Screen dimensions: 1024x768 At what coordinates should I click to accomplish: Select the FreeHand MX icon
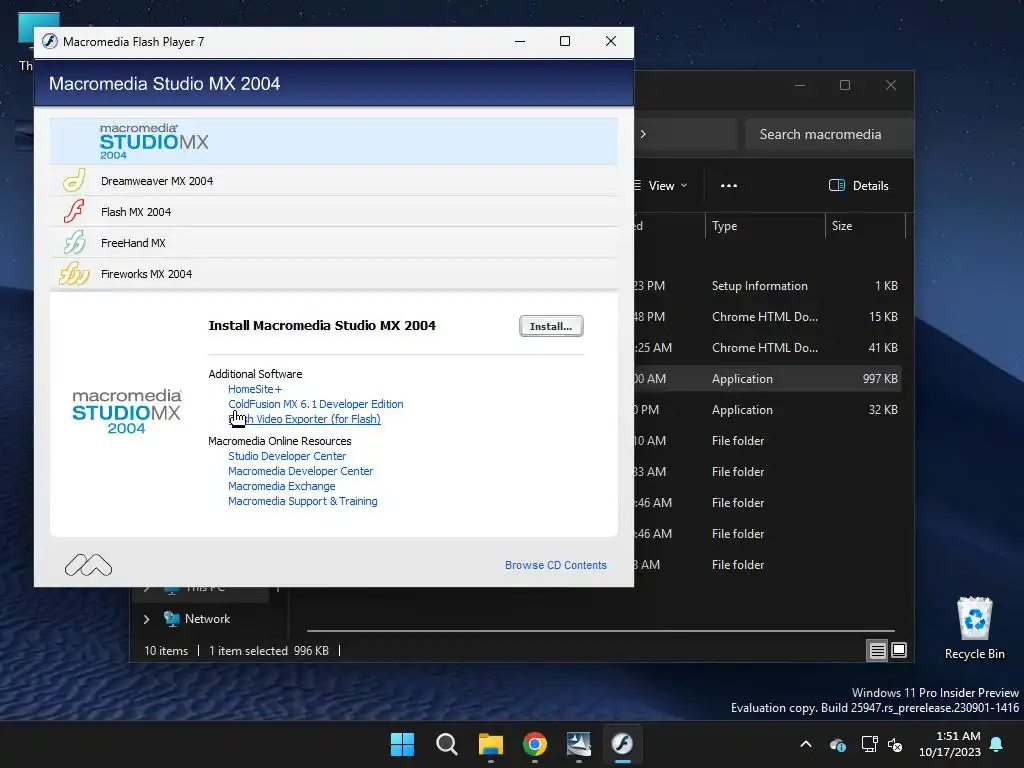[x=74, y=242]
